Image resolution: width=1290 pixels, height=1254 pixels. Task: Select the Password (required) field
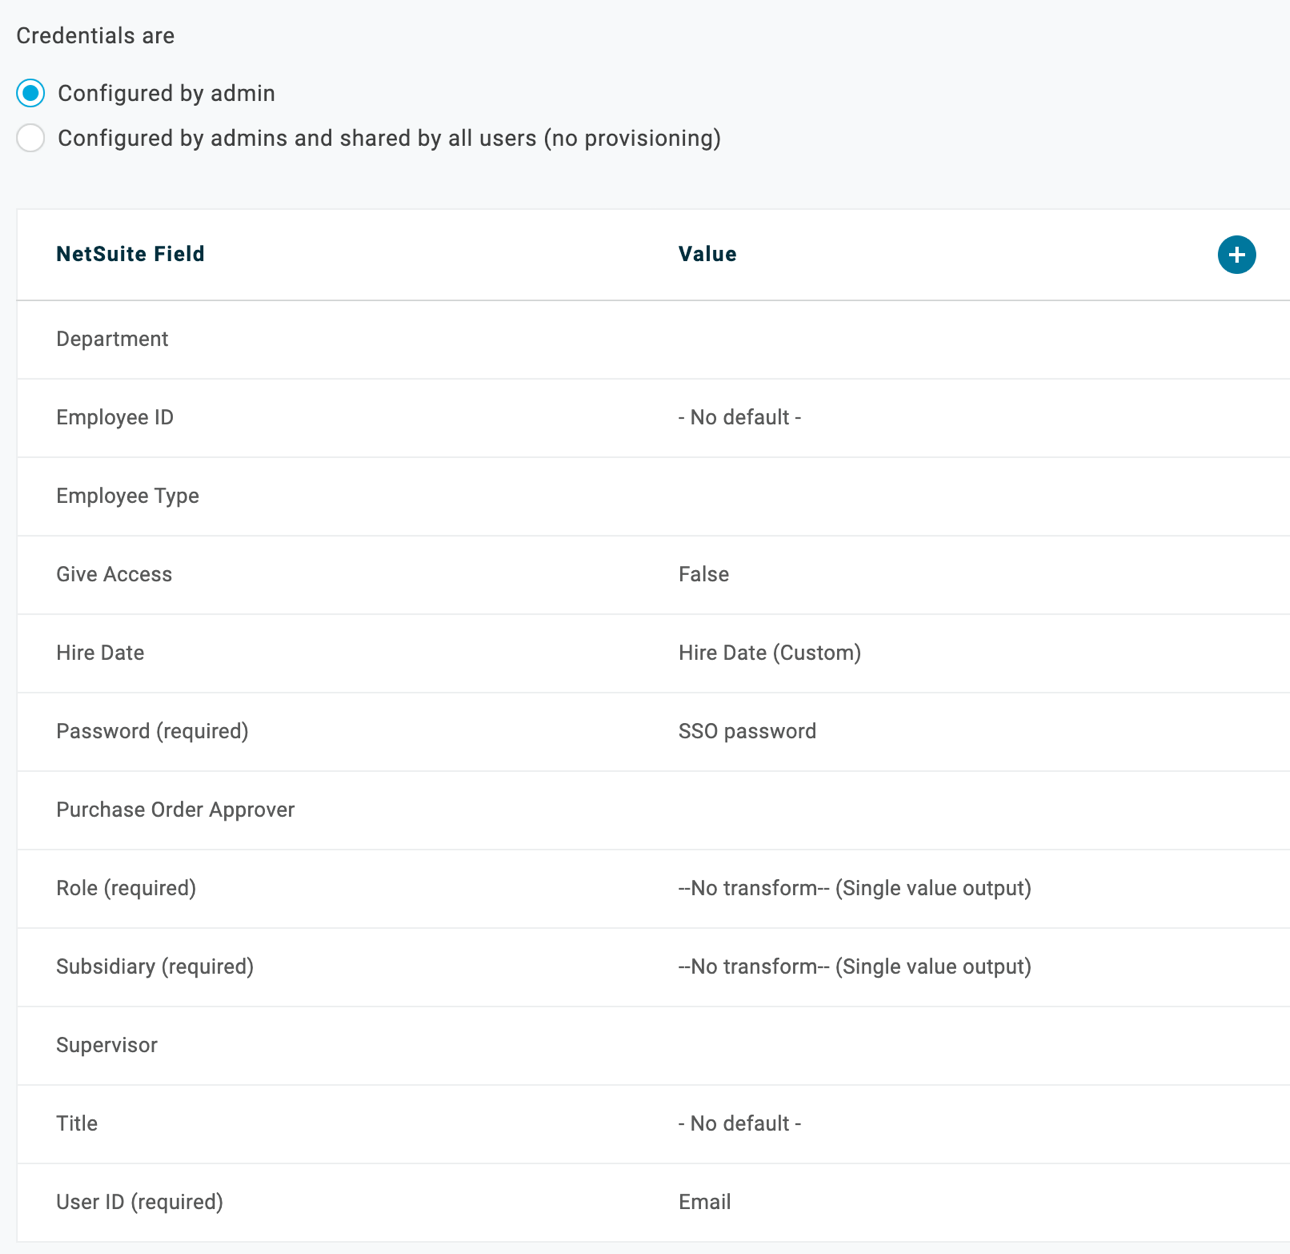(x=152, y=731)
